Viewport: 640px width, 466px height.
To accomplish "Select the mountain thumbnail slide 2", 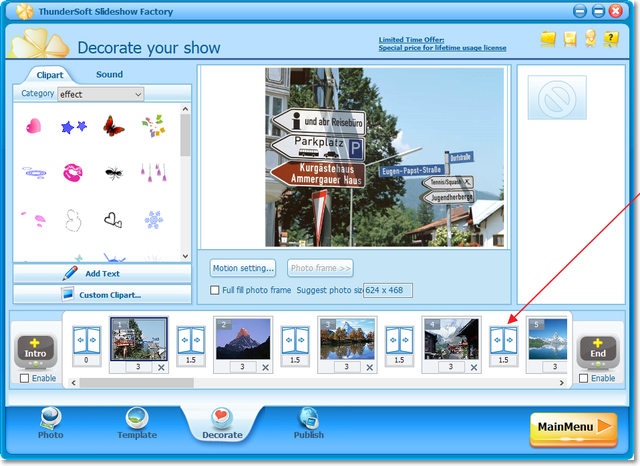I will (243, 339).
